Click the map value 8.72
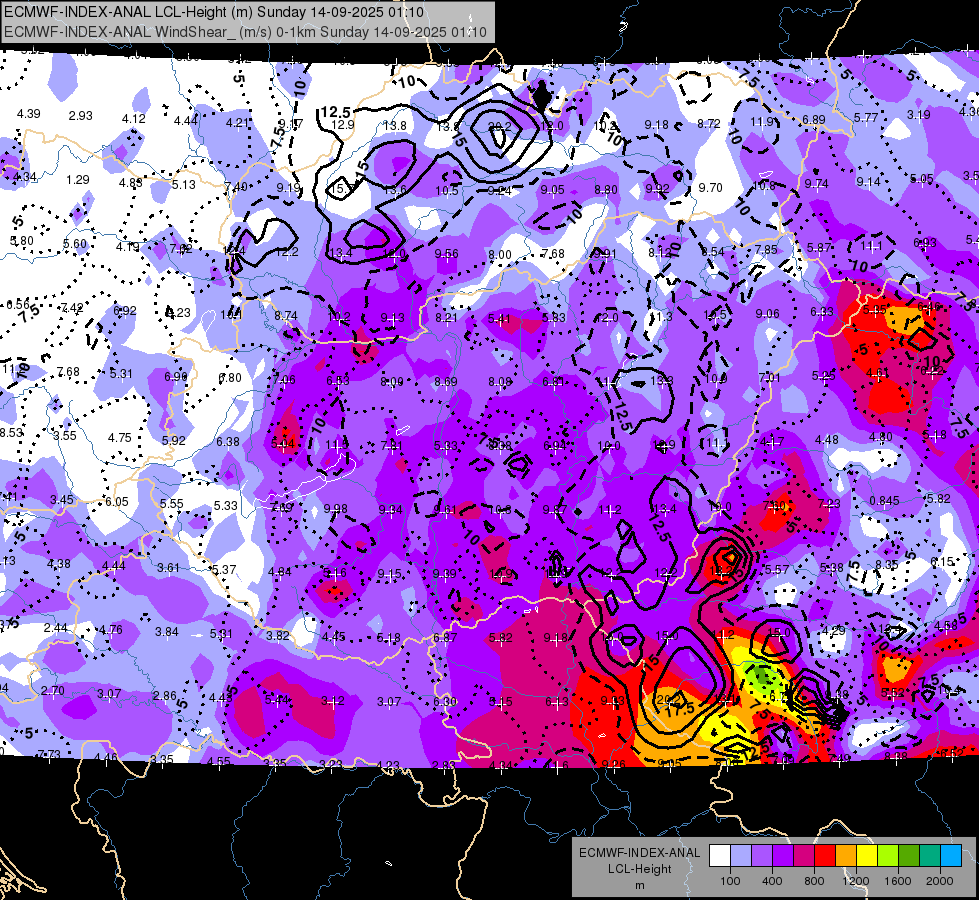The width and height of the screenshot is (979, 900). click(709, 124)
